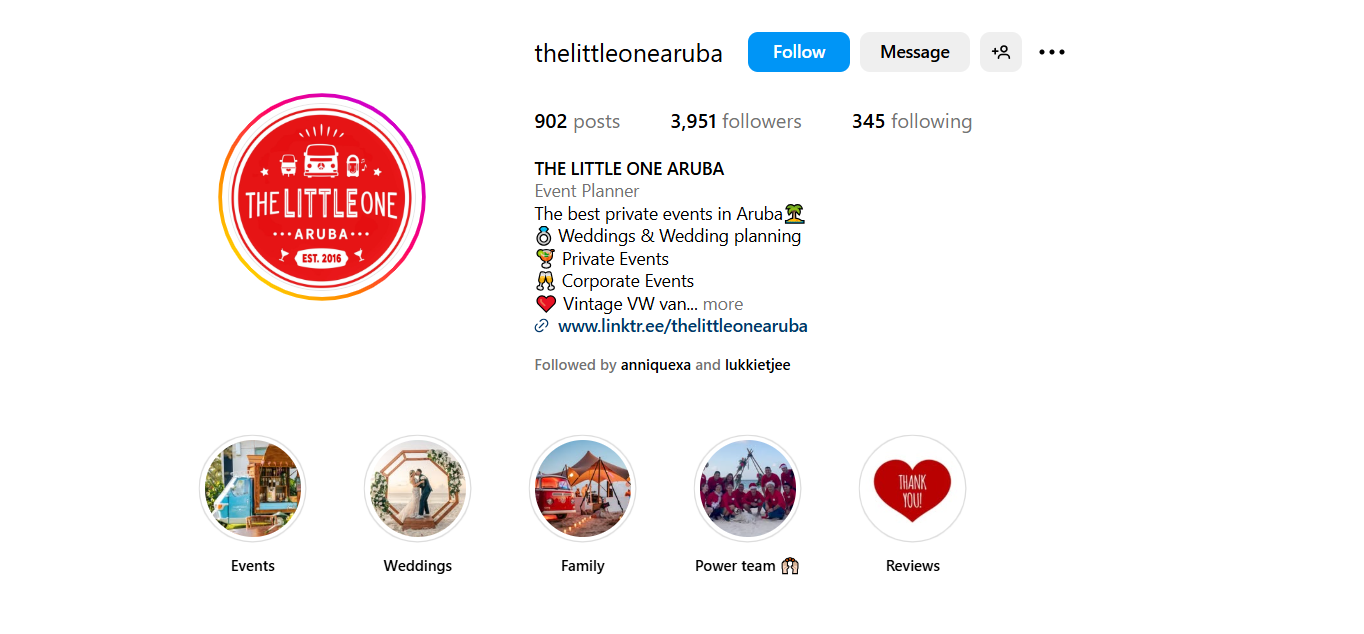This screenshot has width=1364, height=634.
Task: Open the Reviews heart highlight
Action: coord(913,489)
